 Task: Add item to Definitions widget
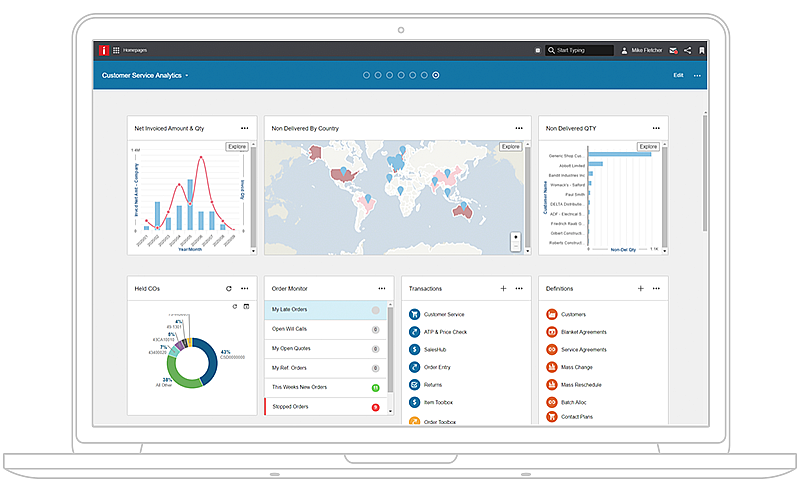click(x=640, y=288)
